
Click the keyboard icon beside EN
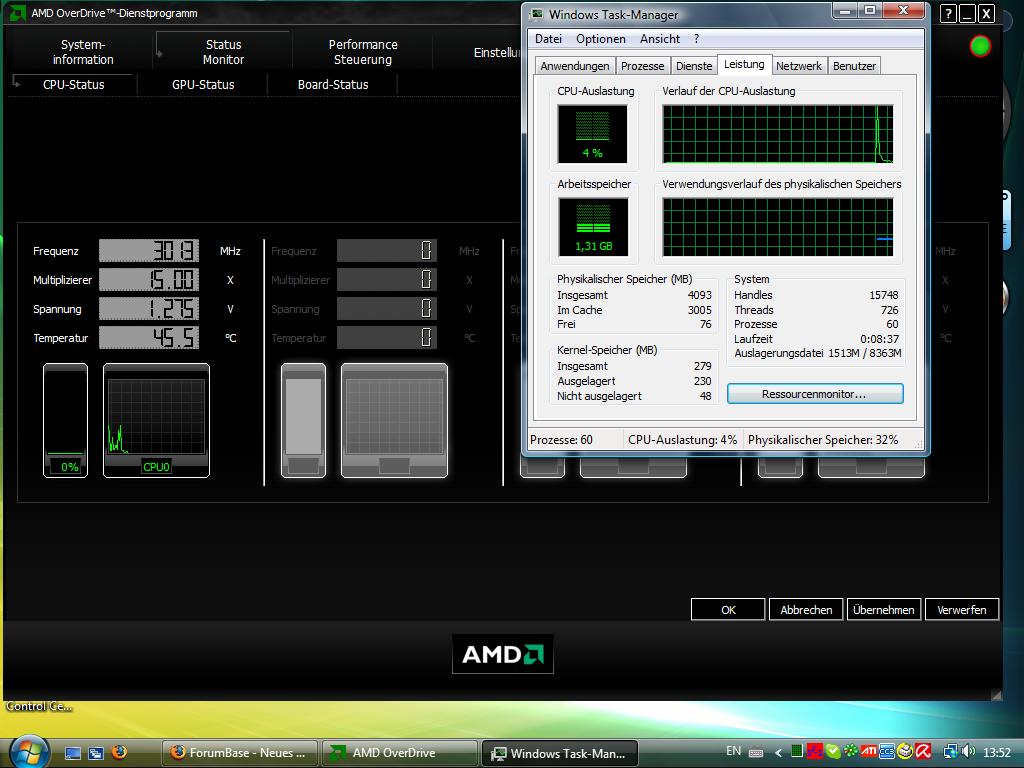[756, 752]
